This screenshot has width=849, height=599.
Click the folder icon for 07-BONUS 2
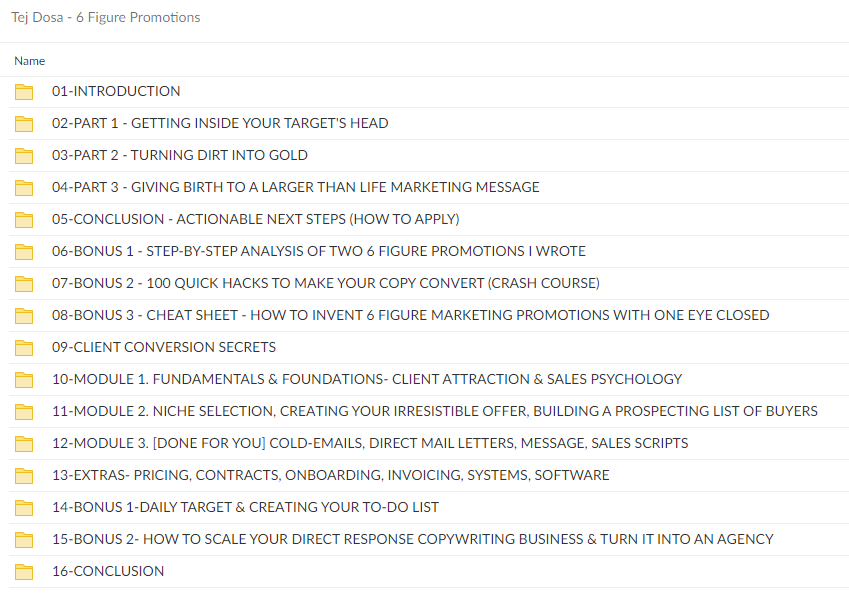point(24,283)
